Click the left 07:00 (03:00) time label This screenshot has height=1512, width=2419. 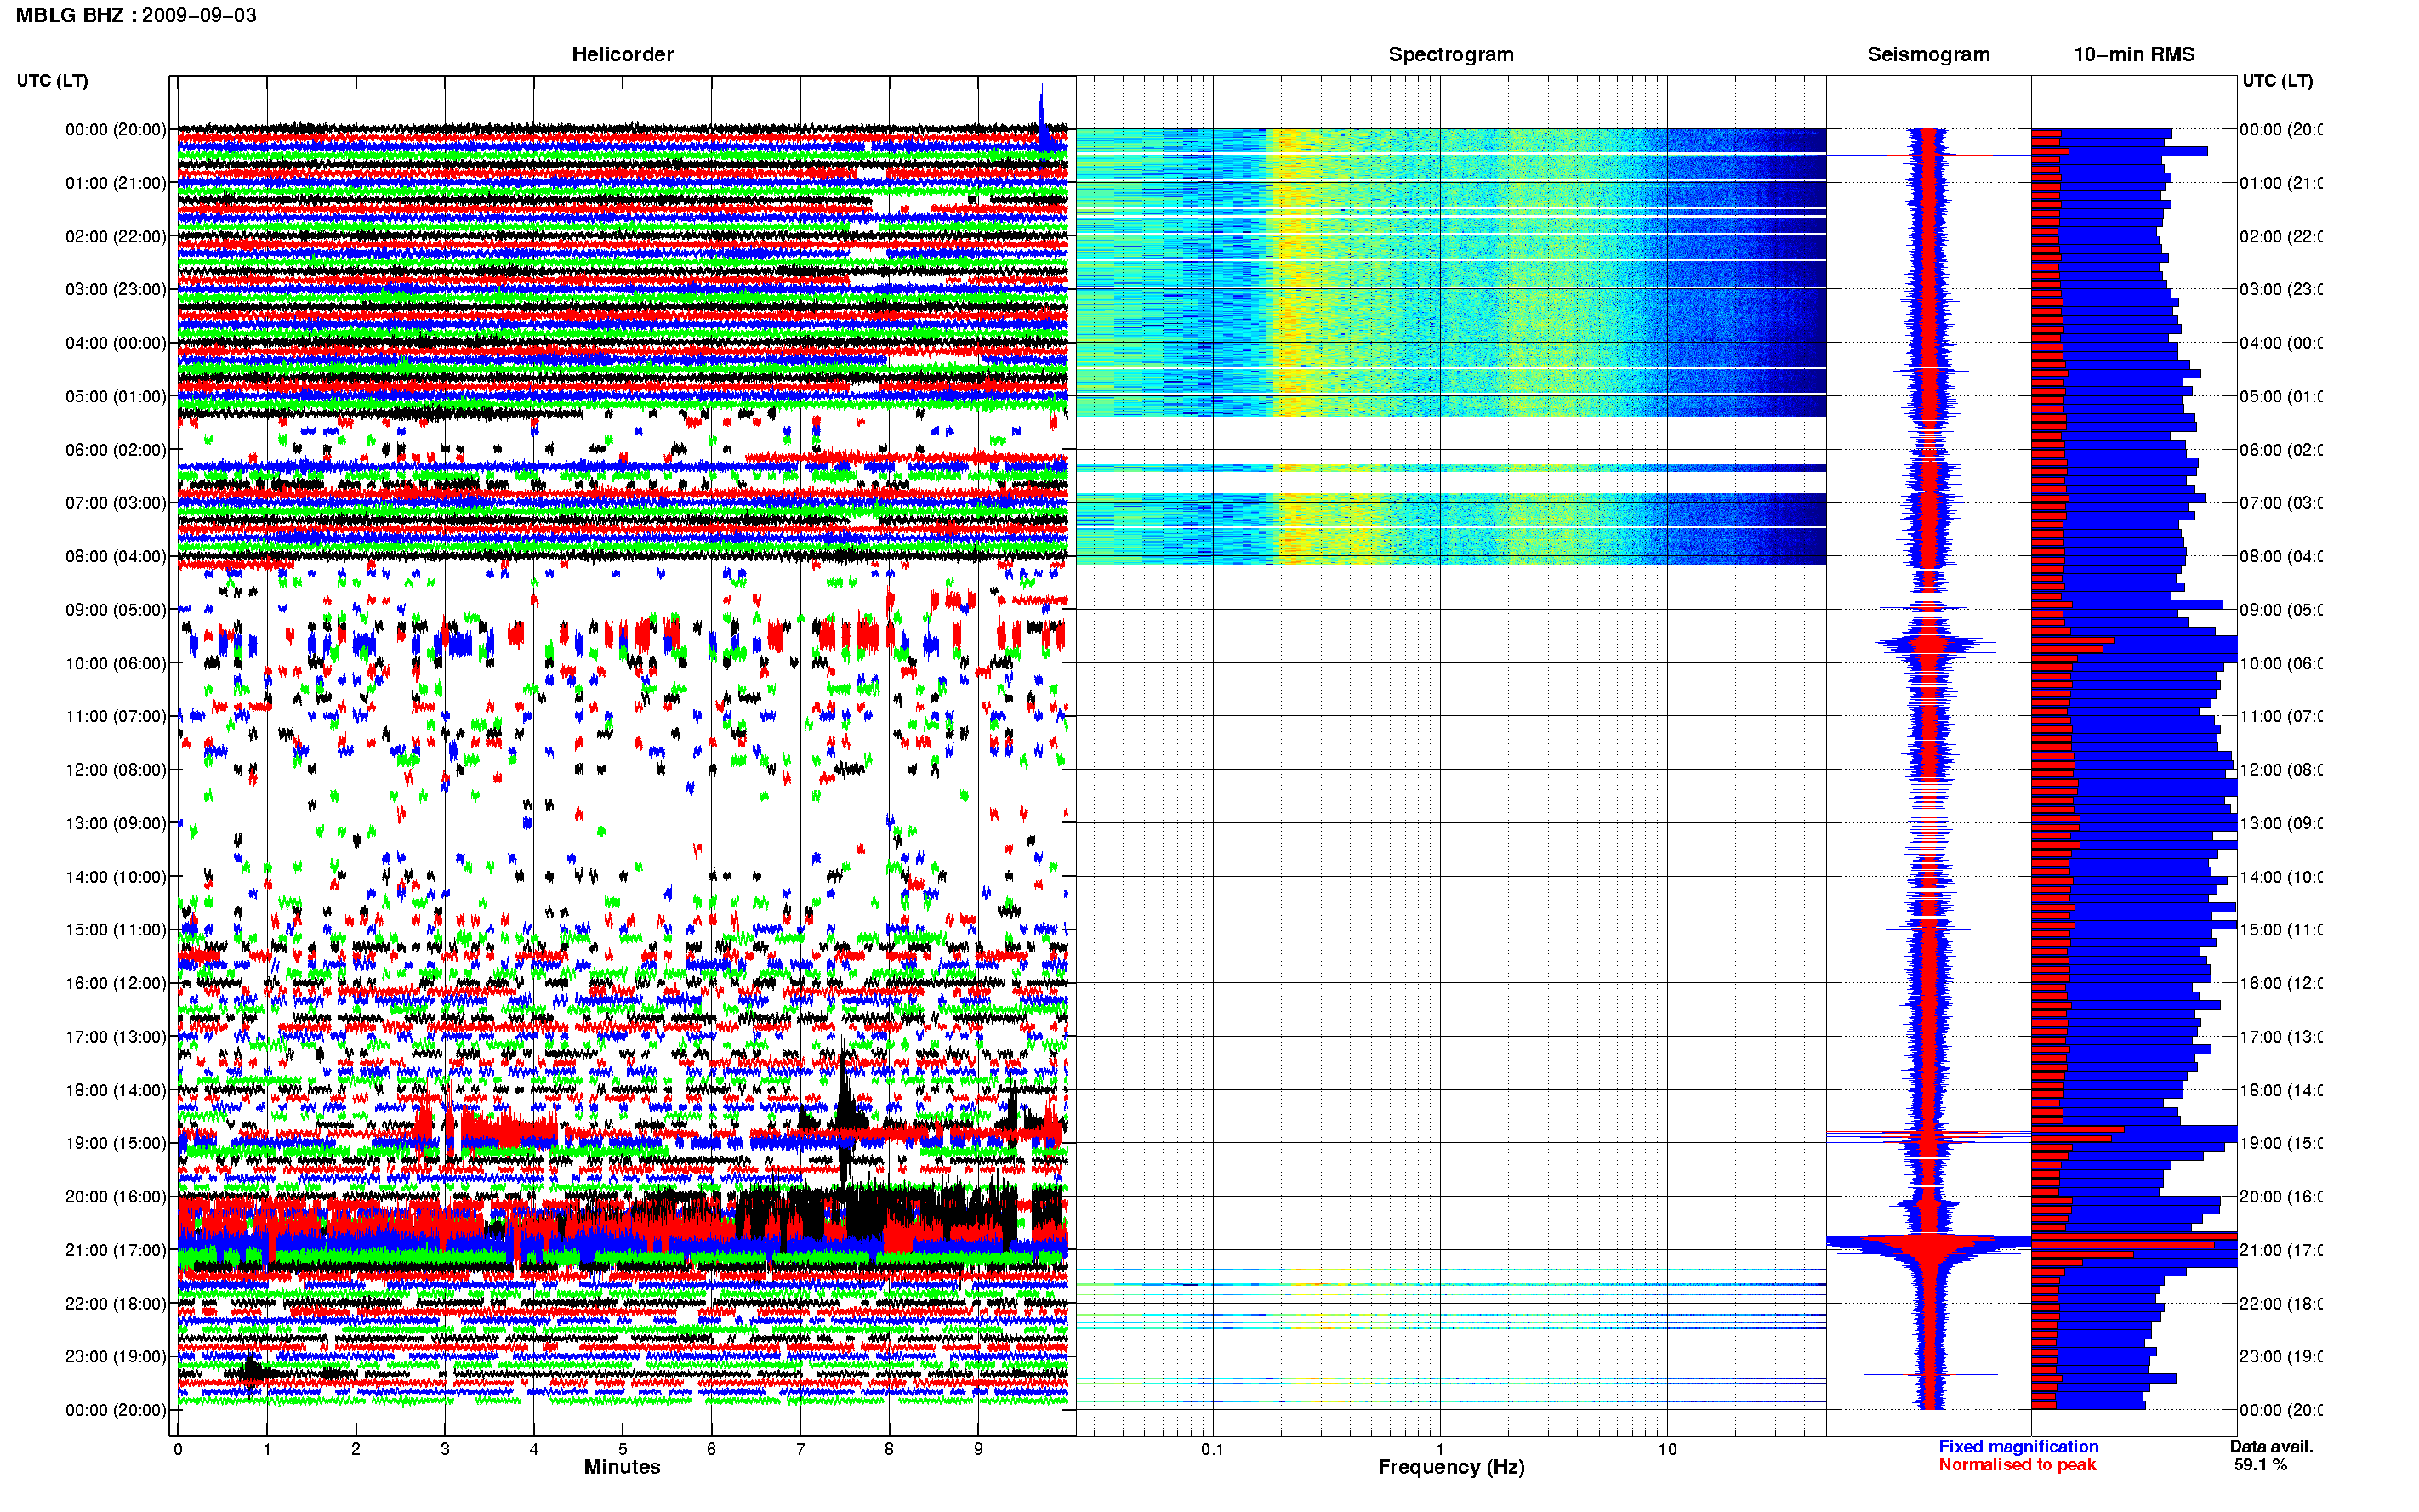pyautogui.click(x=115, y=502)
